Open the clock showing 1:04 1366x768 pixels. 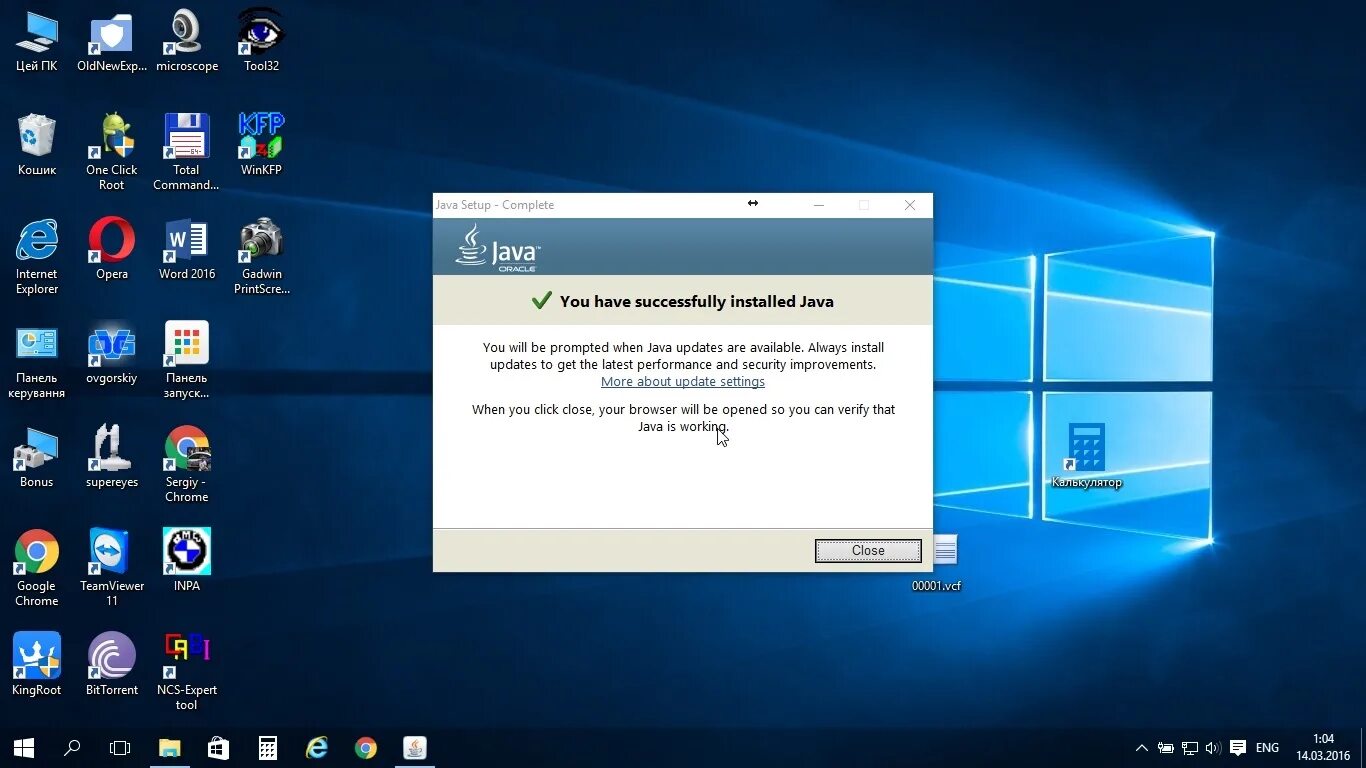point(1323,748)
